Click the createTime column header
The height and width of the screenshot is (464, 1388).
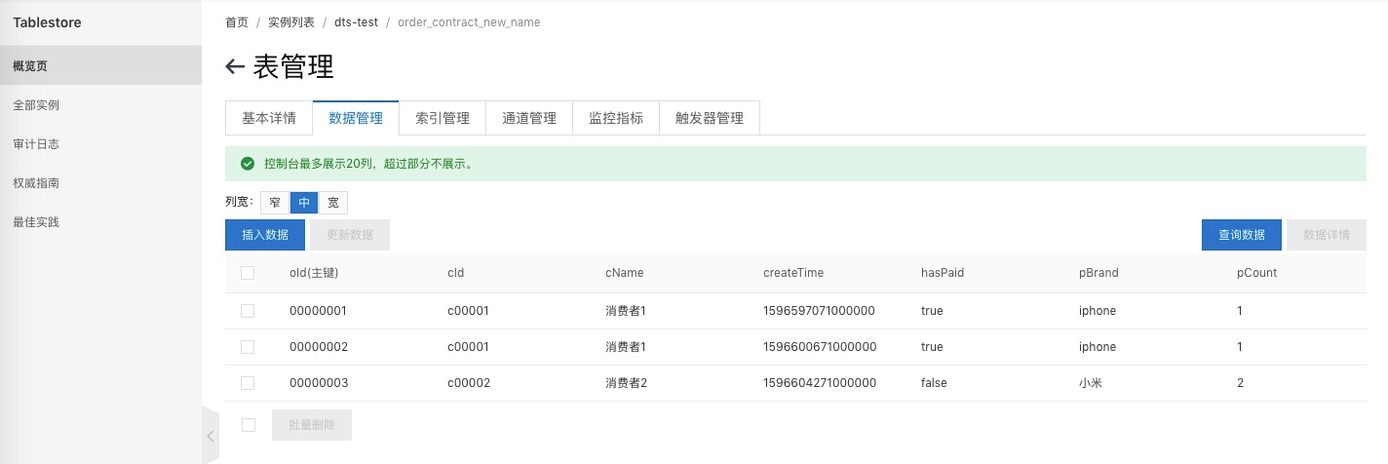794,272
